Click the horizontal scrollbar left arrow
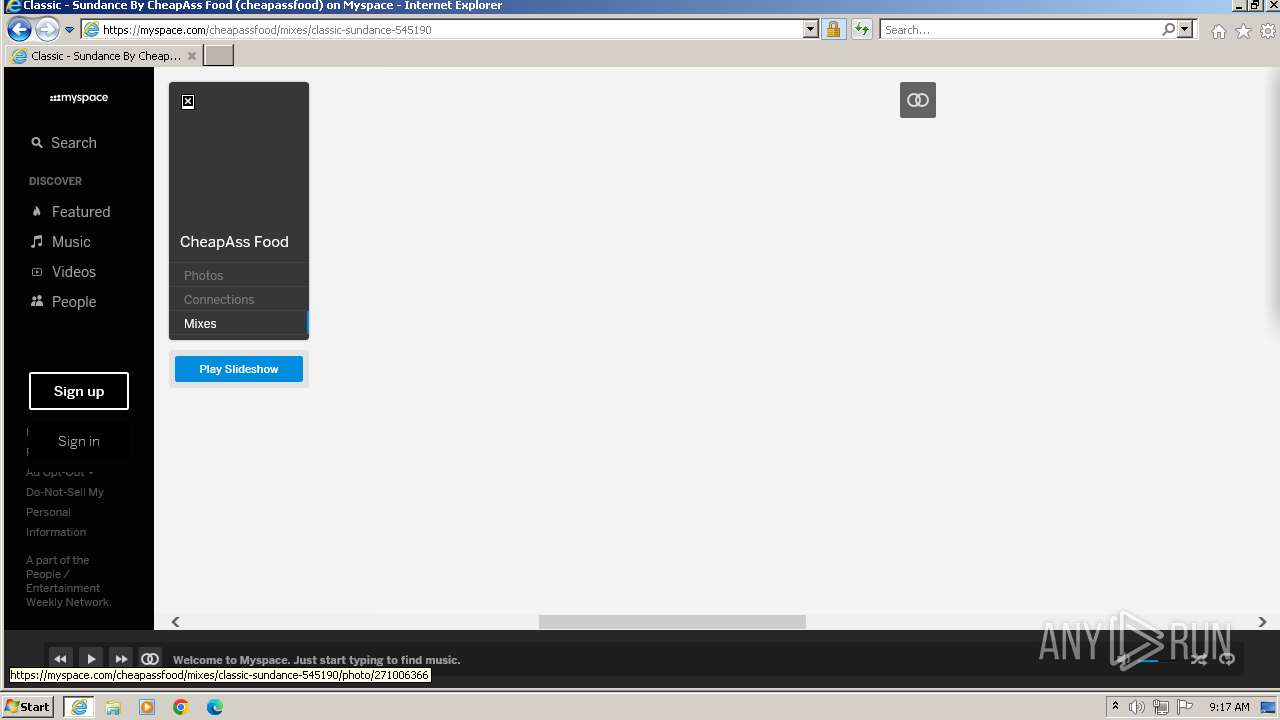 175,622
